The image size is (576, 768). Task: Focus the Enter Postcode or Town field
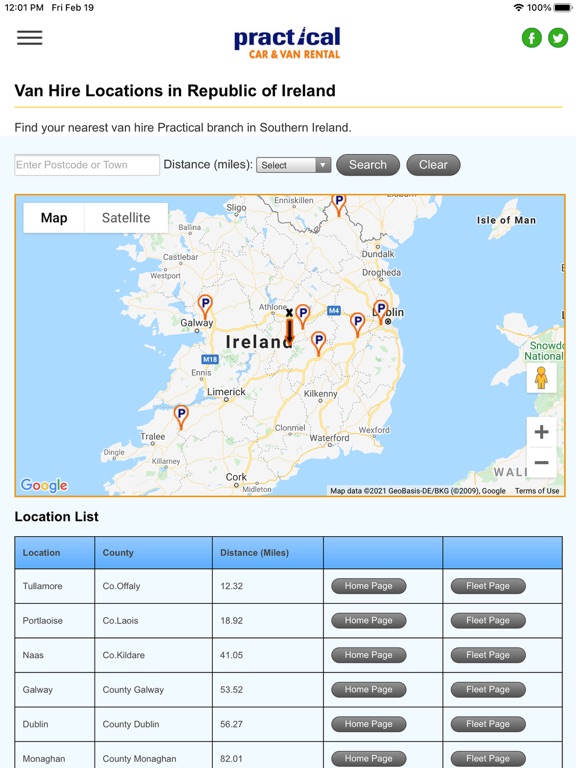pos(87,165)
